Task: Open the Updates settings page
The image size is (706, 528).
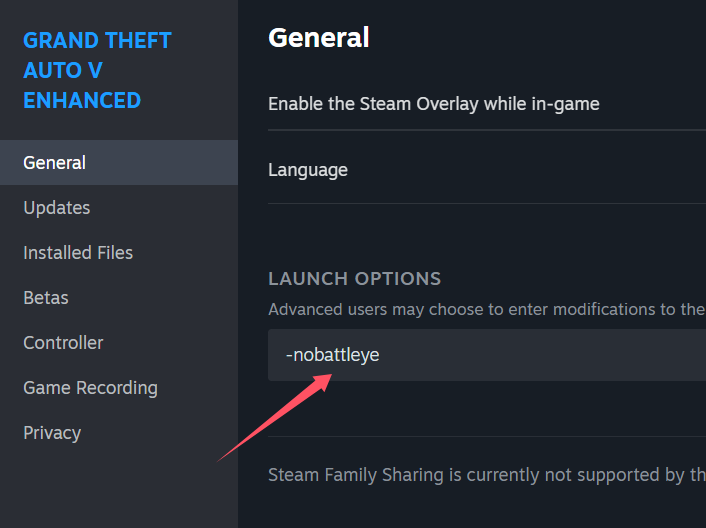Action: [x=119, y=208]
